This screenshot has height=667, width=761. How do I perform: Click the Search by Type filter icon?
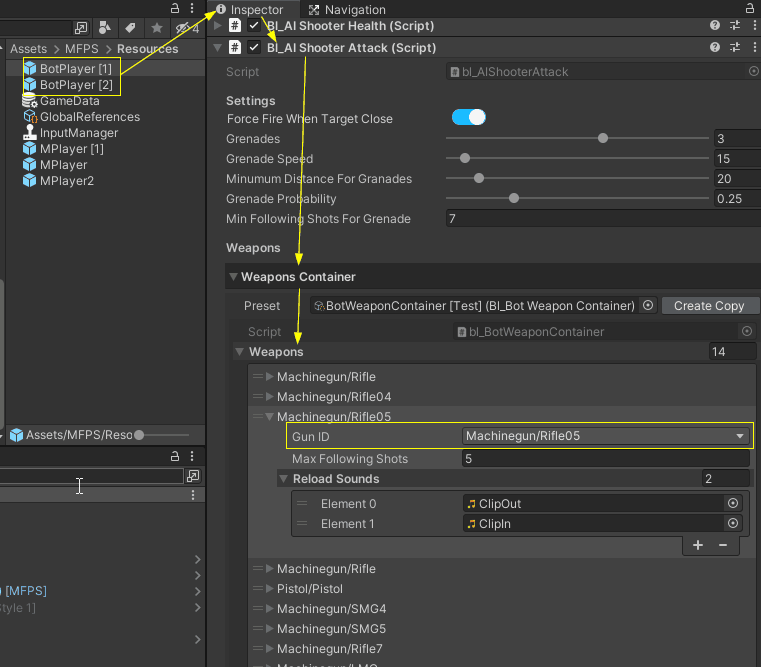tap(107, 28)
